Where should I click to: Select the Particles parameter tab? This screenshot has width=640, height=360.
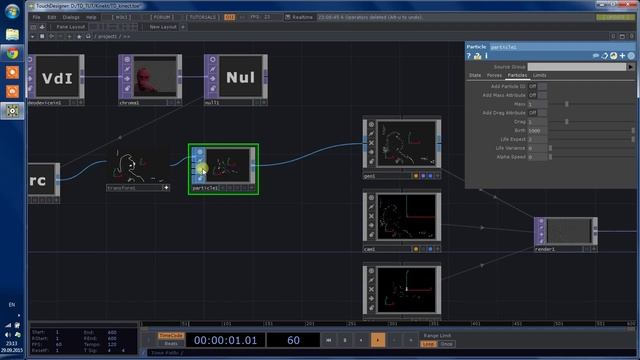(517, 76)
